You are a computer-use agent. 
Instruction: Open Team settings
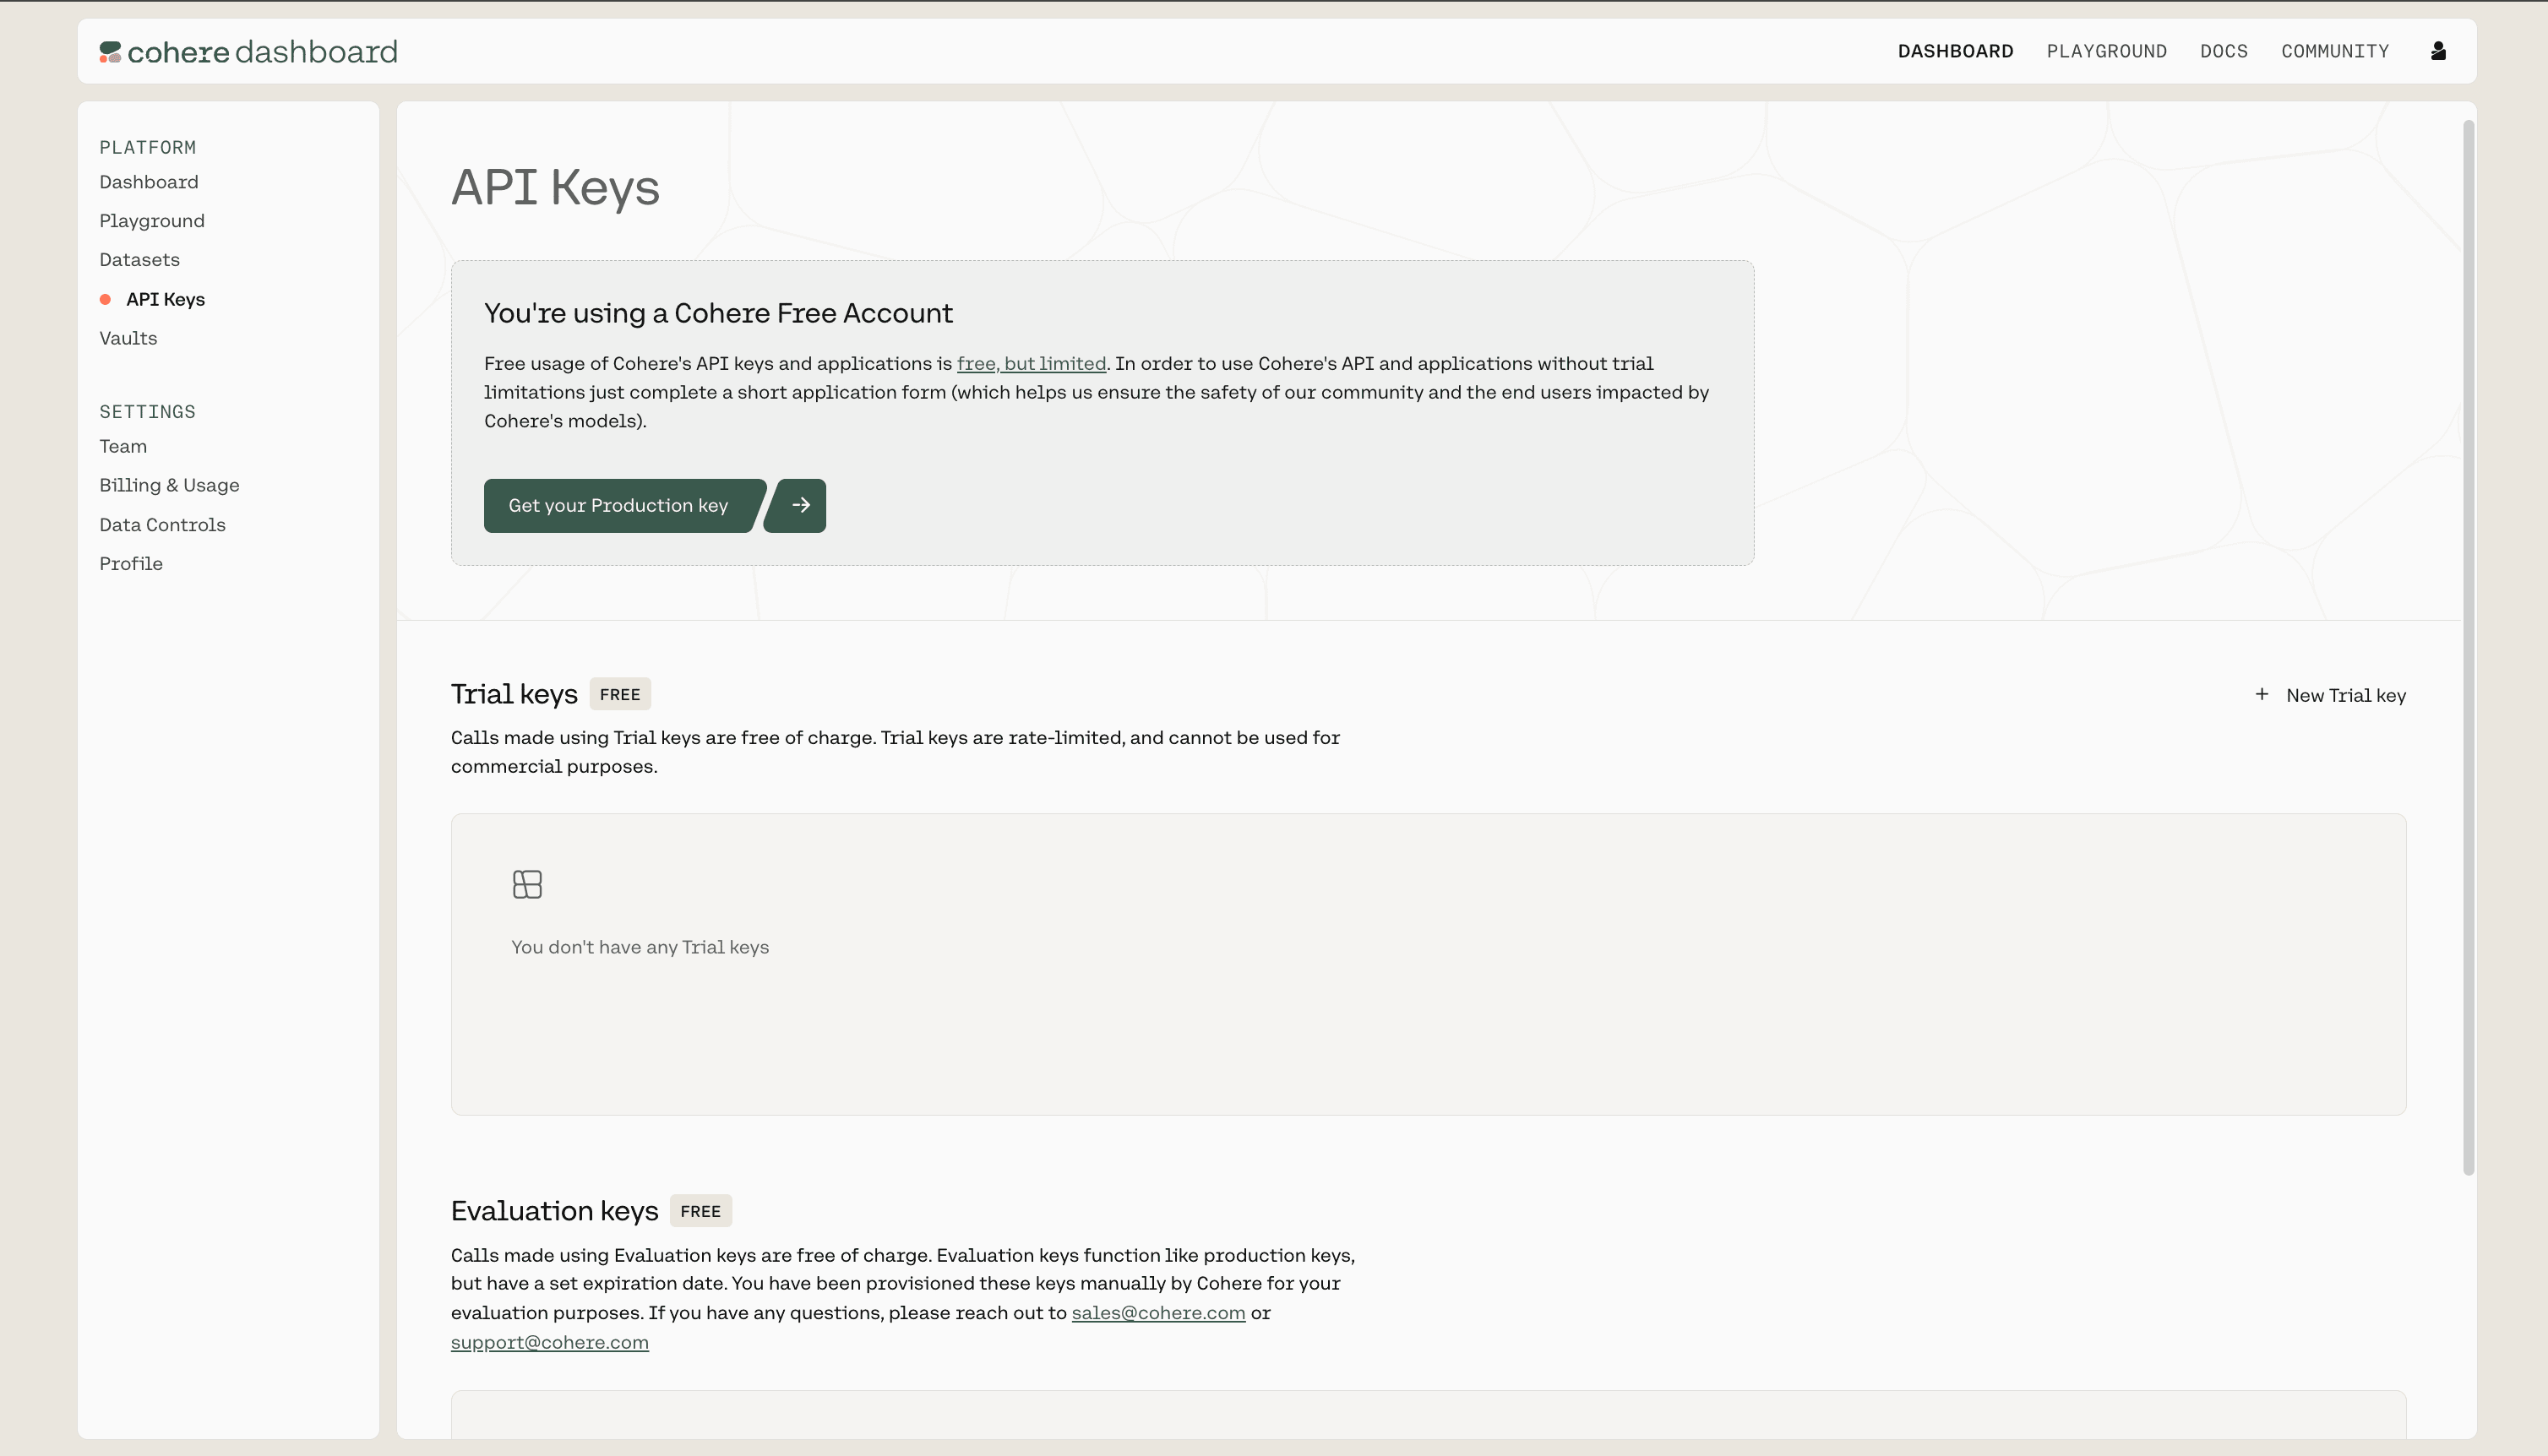[123, 446]
